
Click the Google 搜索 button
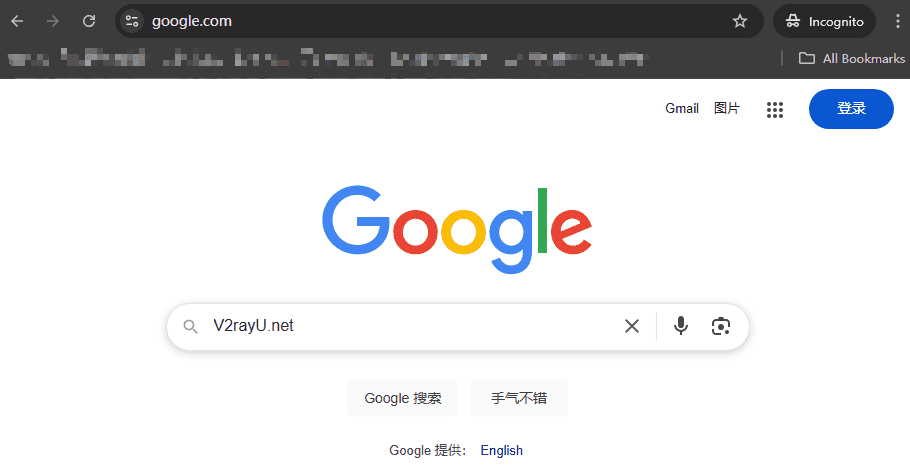coord(403,398)
